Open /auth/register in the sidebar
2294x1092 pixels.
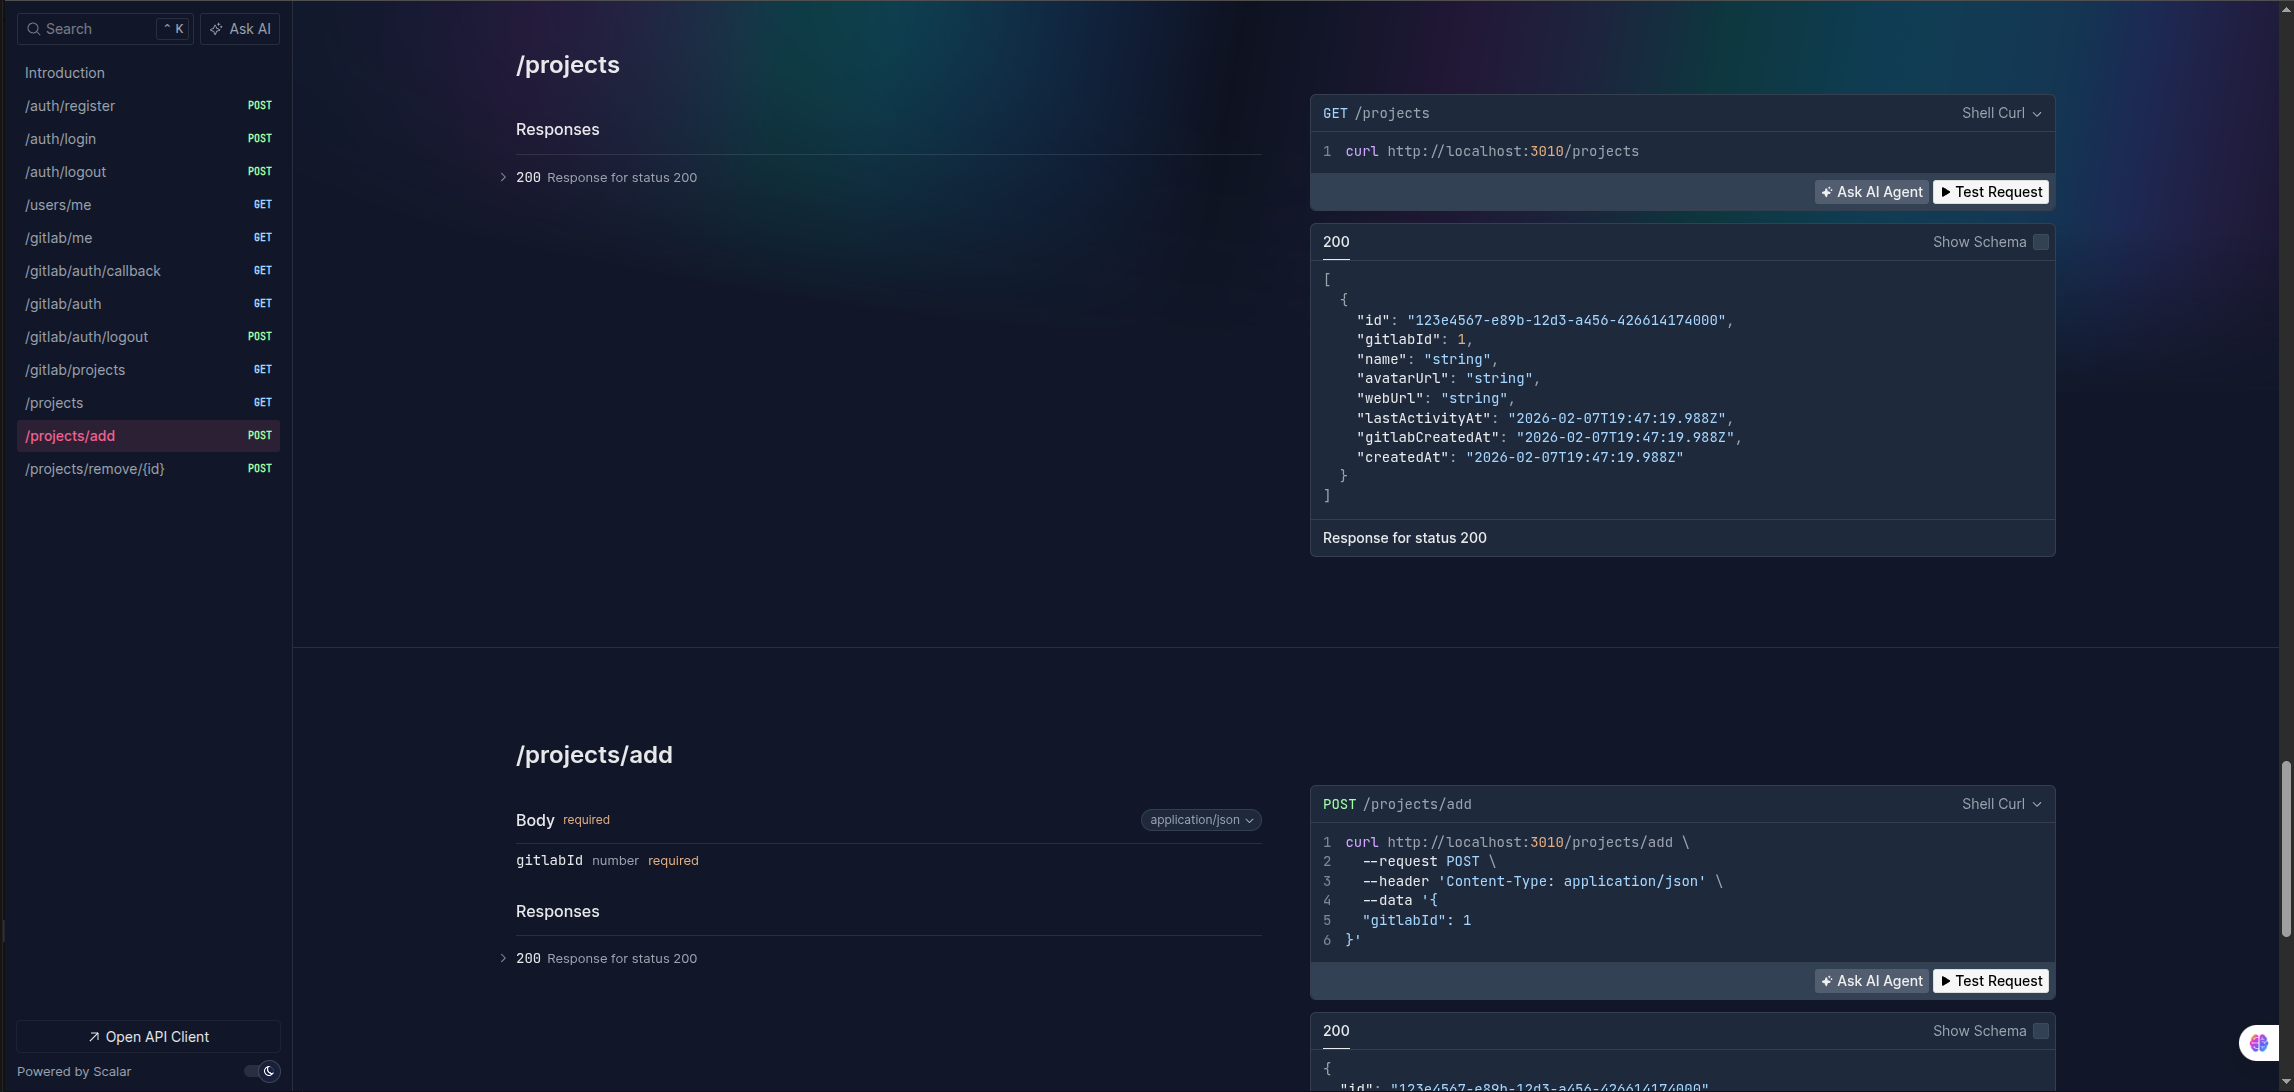pyautogui.click(x=70, y=106)
